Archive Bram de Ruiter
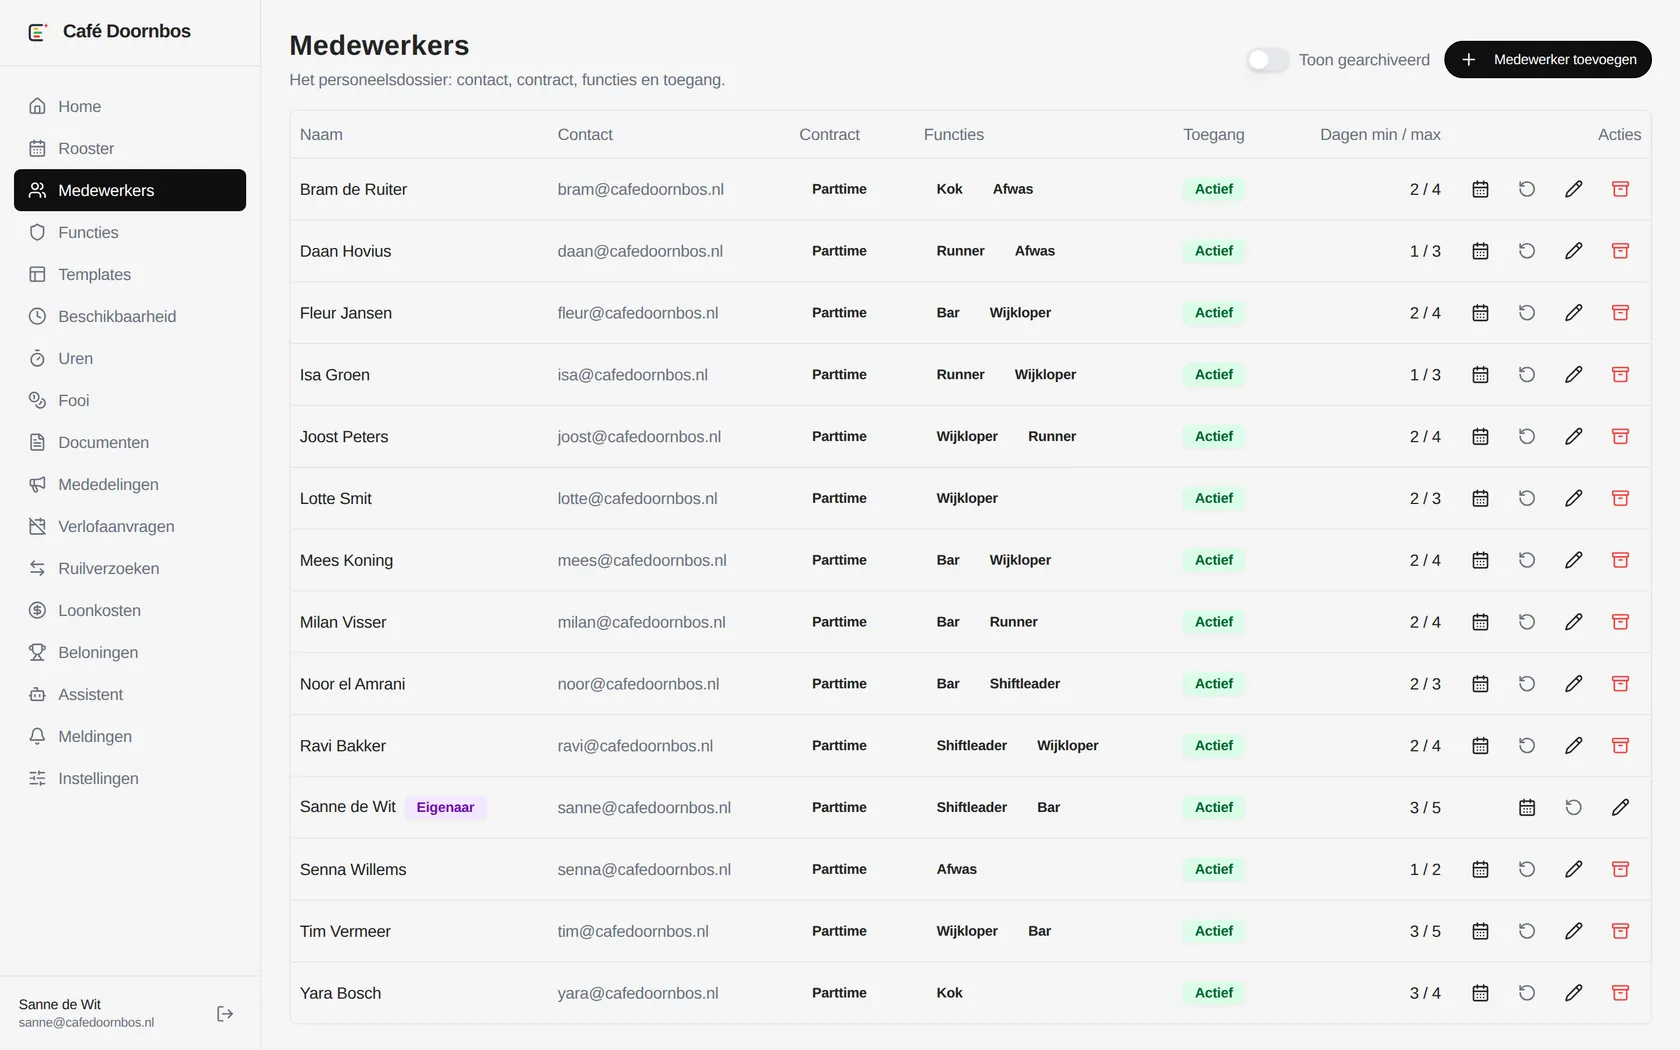The height and width of the screenshot is (1050, 1680). 1621,189
